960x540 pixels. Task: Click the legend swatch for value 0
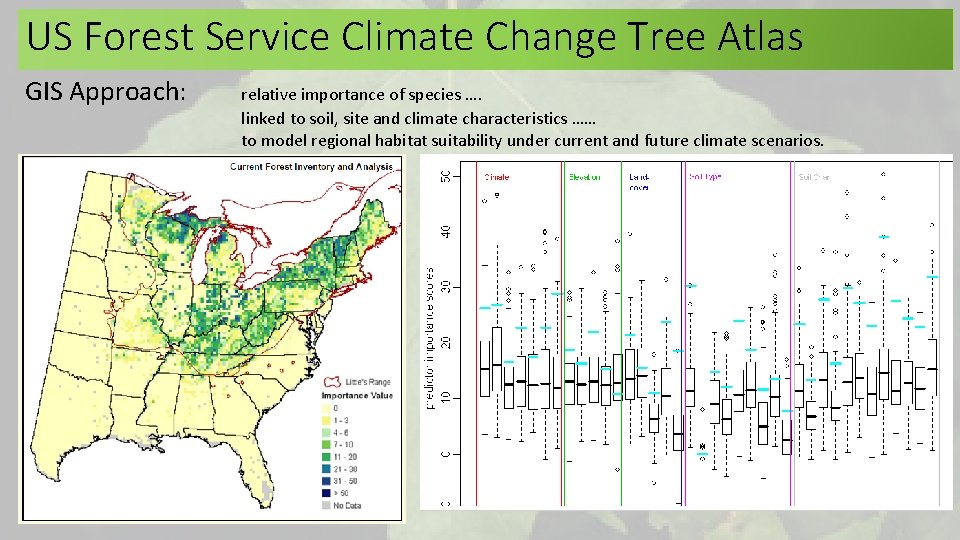click(x=326, y=408)
